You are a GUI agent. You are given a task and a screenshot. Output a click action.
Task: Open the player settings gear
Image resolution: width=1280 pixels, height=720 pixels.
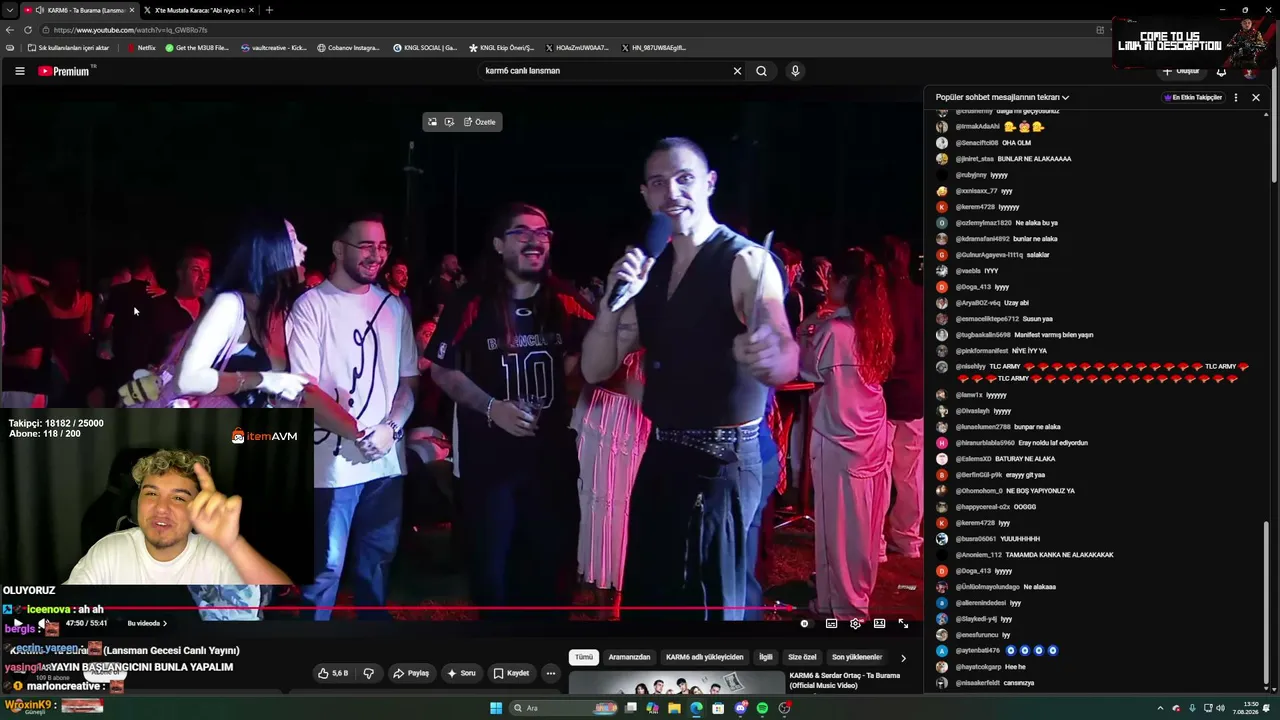pyautogui.click(x=855, y=623)
